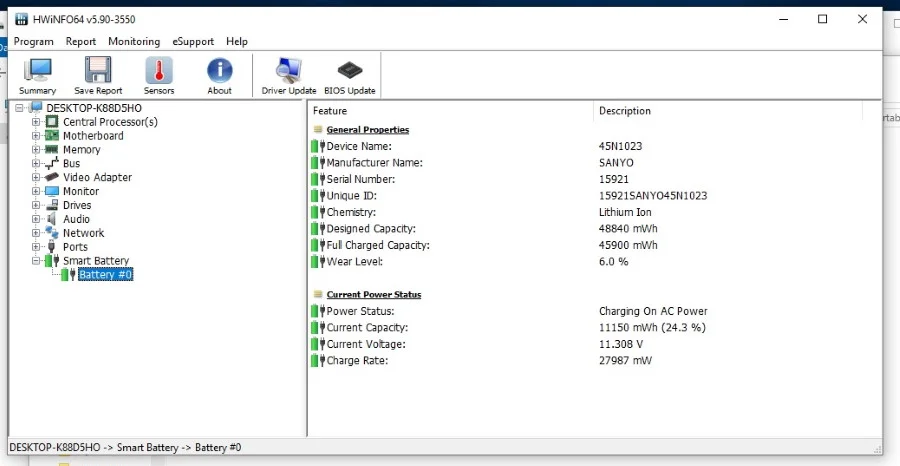This screenshot has width=900, height=466.
Task: Select the Smart Battery tree label
Action: pyautogui.click(x=96, y=261)
